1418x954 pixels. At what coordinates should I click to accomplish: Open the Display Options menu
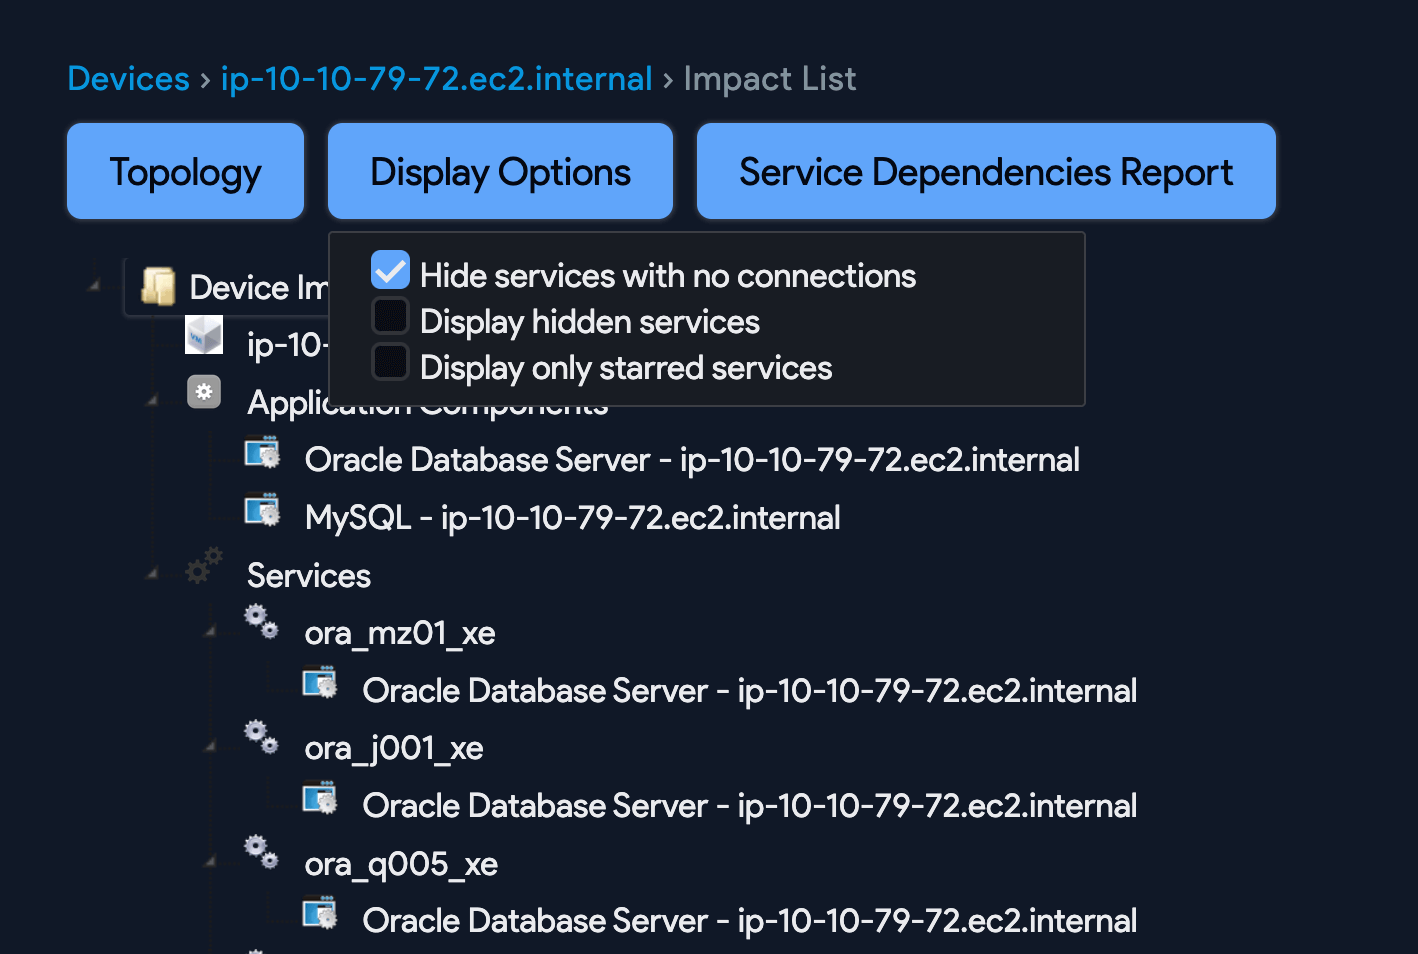[x=500, y=171]
